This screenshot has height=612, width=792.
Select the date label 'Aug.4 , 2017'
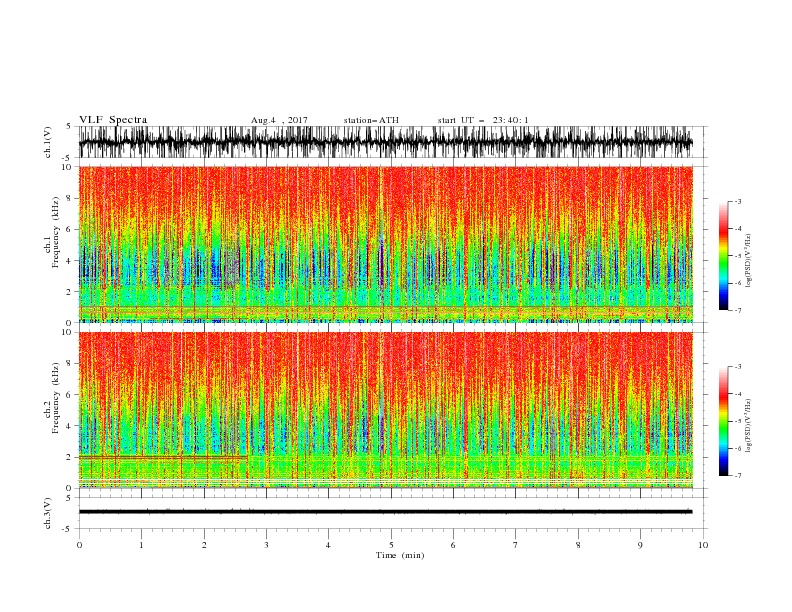tap(279, 120)
